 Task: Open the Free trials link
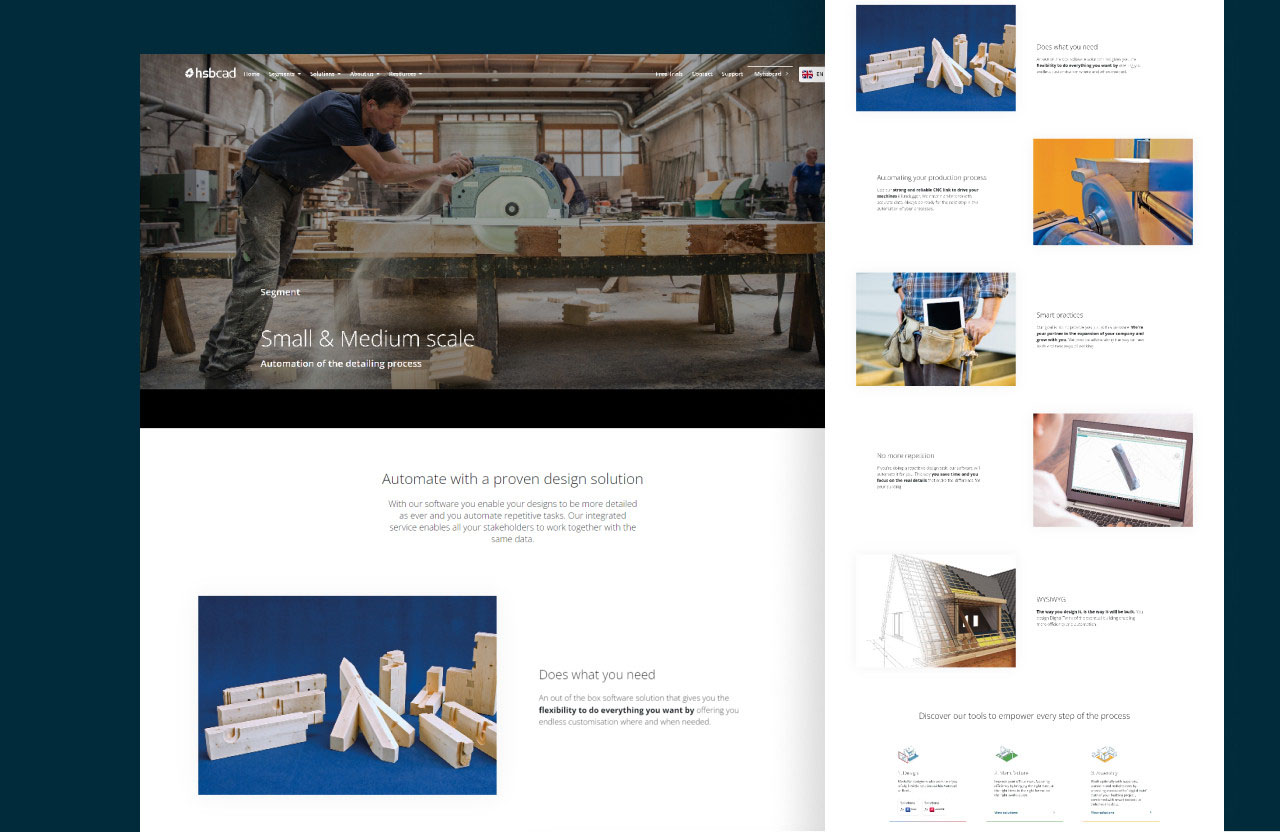668,74
